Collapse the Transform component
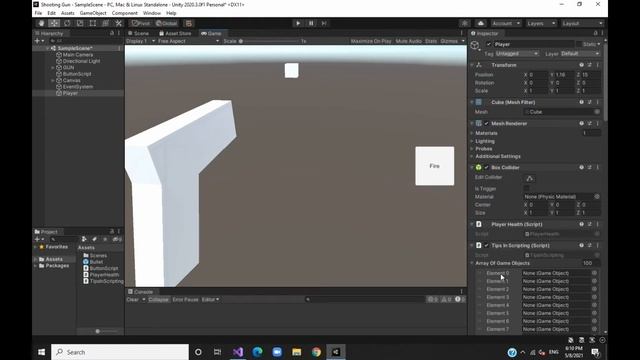Viewport: 640px width, 360px height. 472,65
